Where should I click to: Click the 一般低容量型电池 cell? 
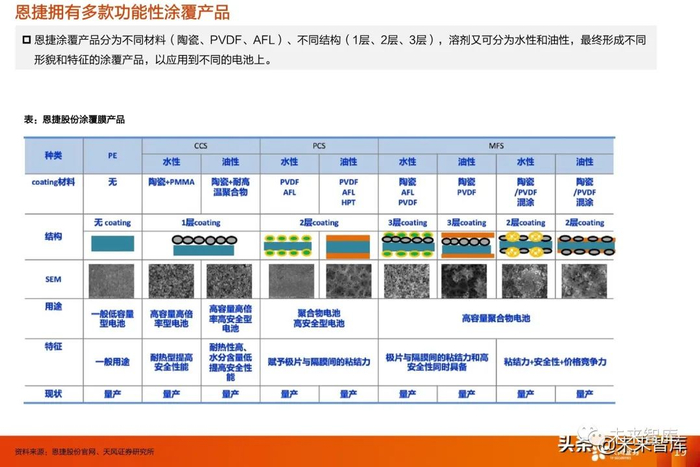pyautogui.click(x=112, y=319)
